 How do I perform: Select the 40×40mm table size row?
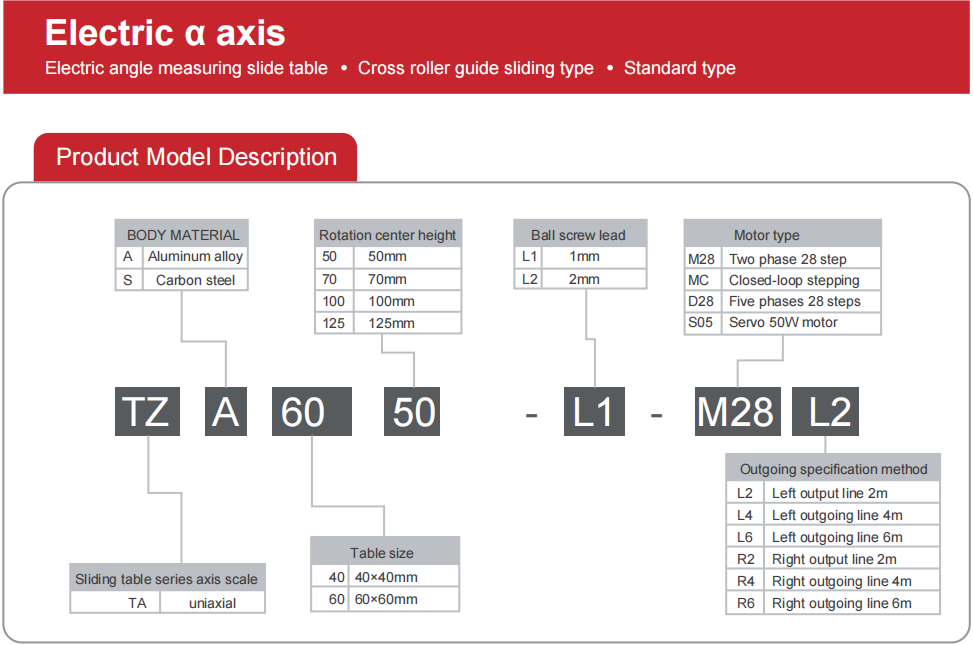tap(387, 577)
